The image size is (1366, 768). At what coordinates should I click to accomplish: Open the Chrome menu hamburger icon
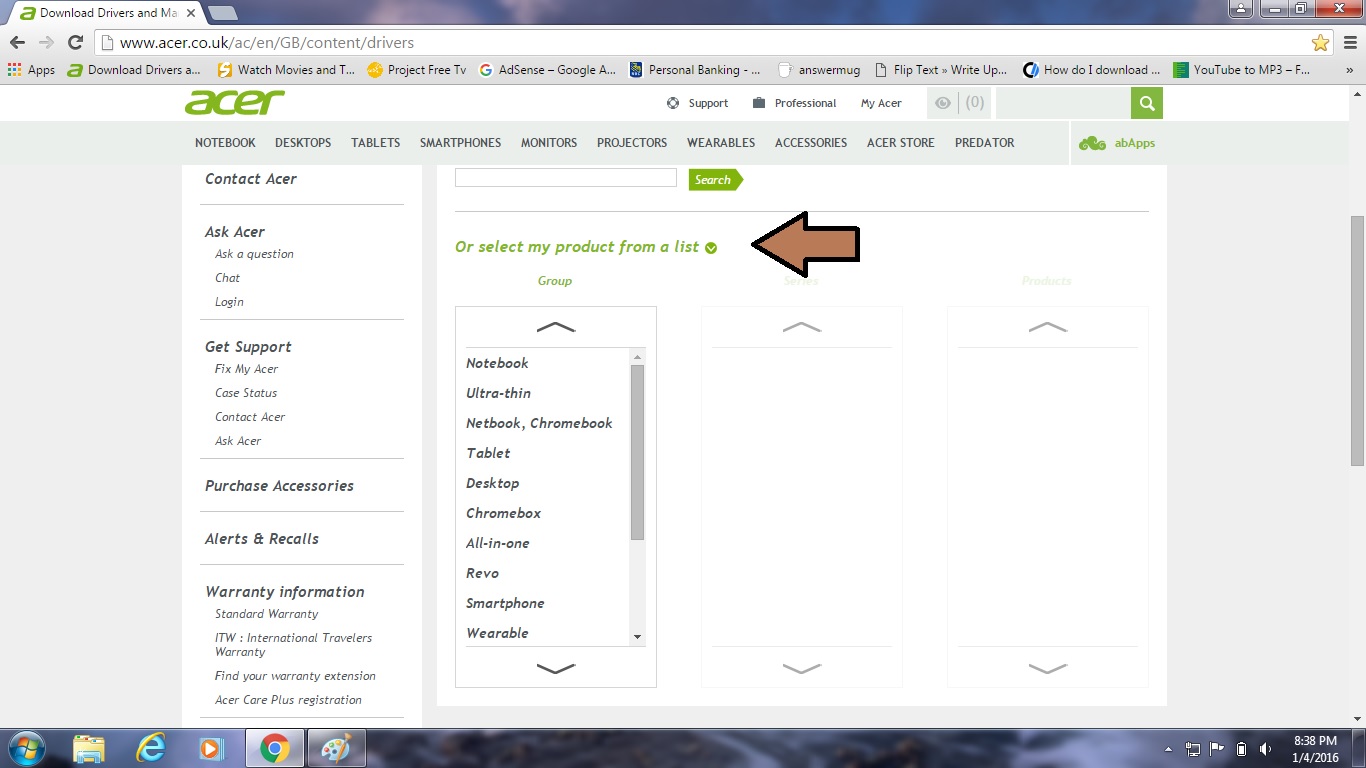[1348, 43]
